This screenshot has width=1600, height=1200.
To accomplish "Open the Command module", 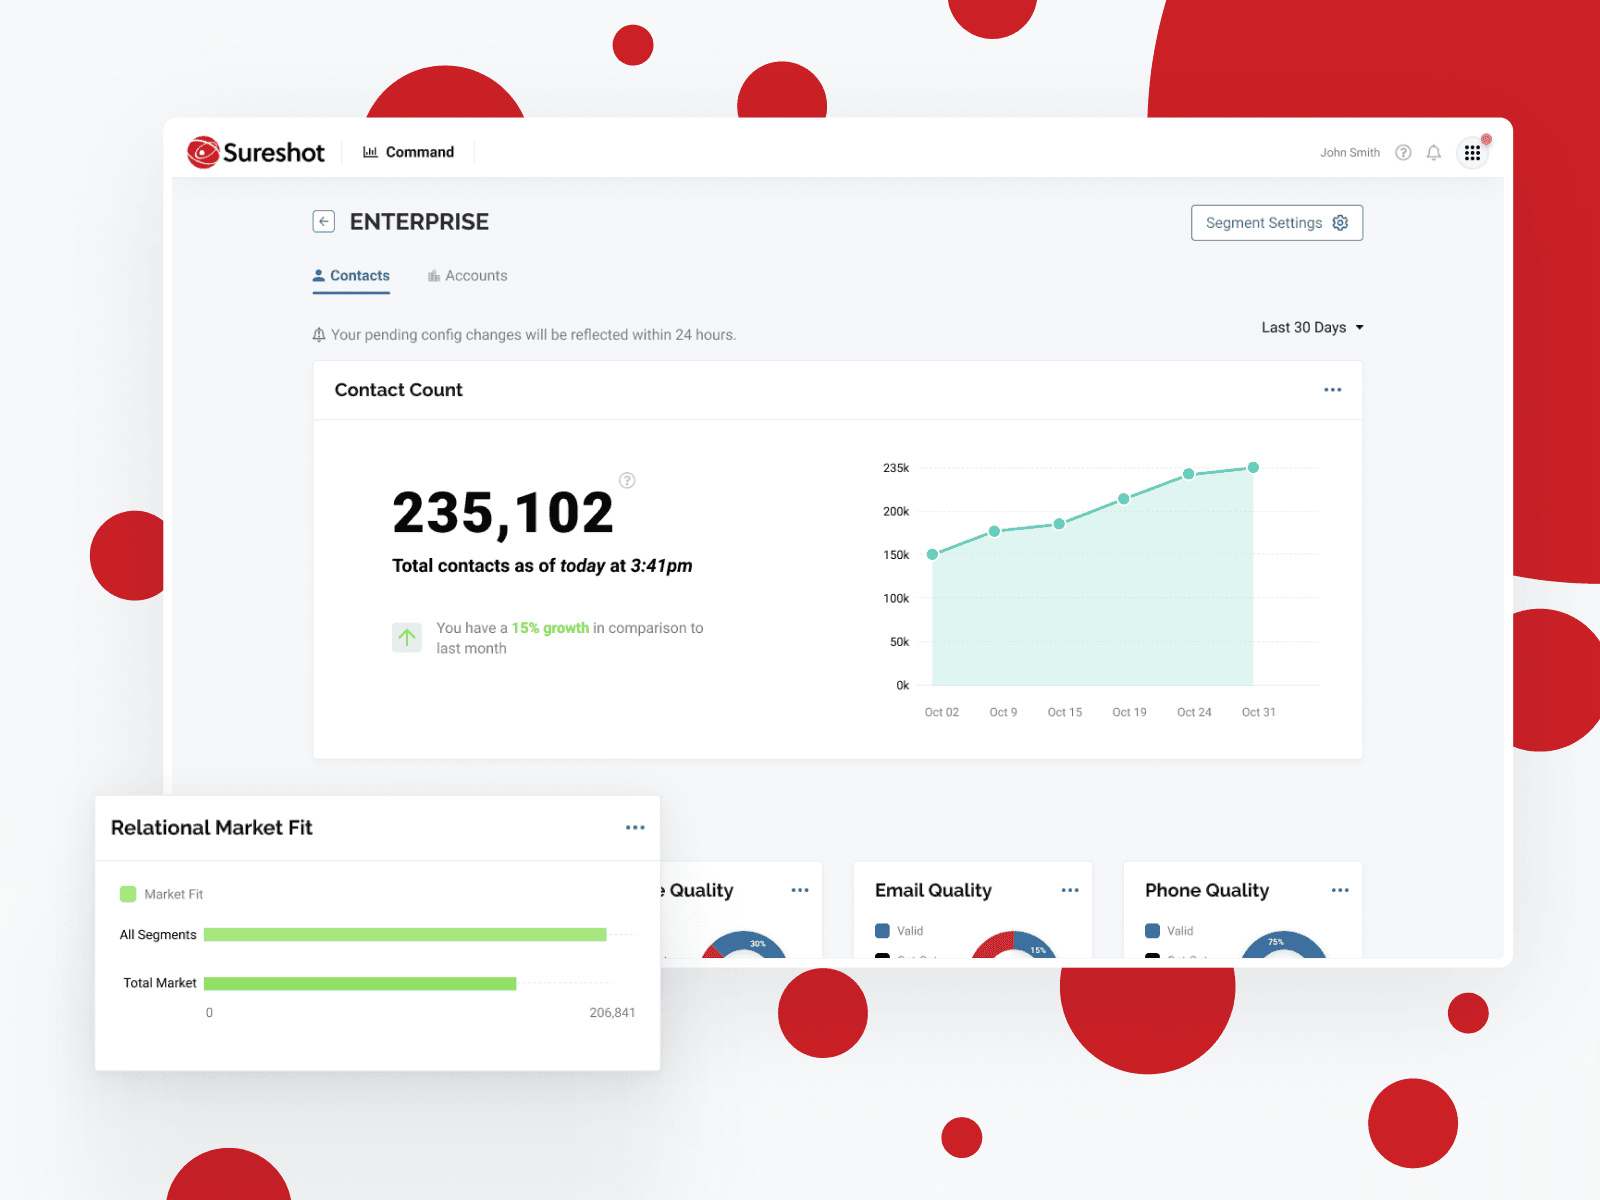I will [408, 152].
